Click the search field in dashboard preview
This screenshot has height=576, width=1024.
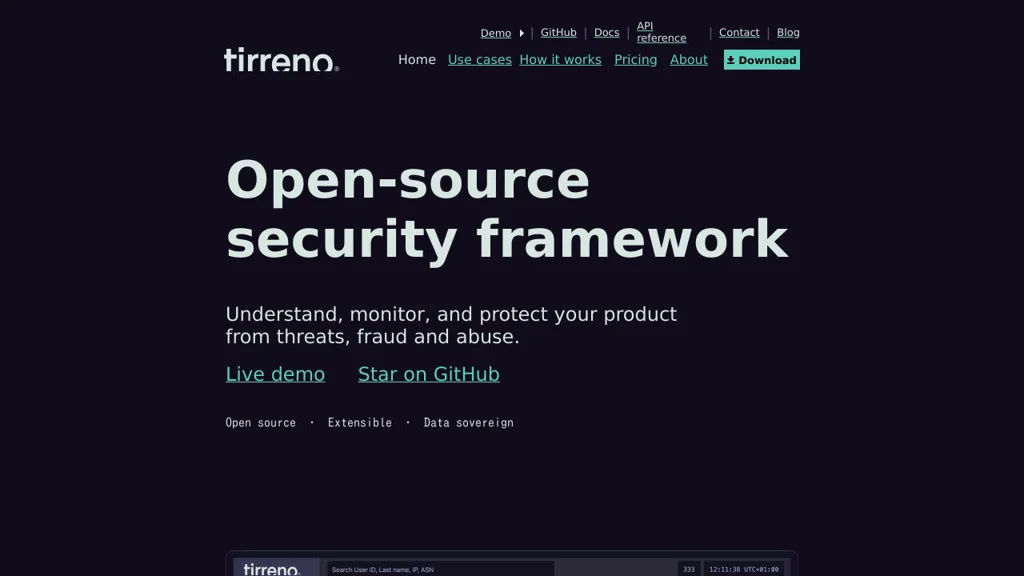pos(441,569)
